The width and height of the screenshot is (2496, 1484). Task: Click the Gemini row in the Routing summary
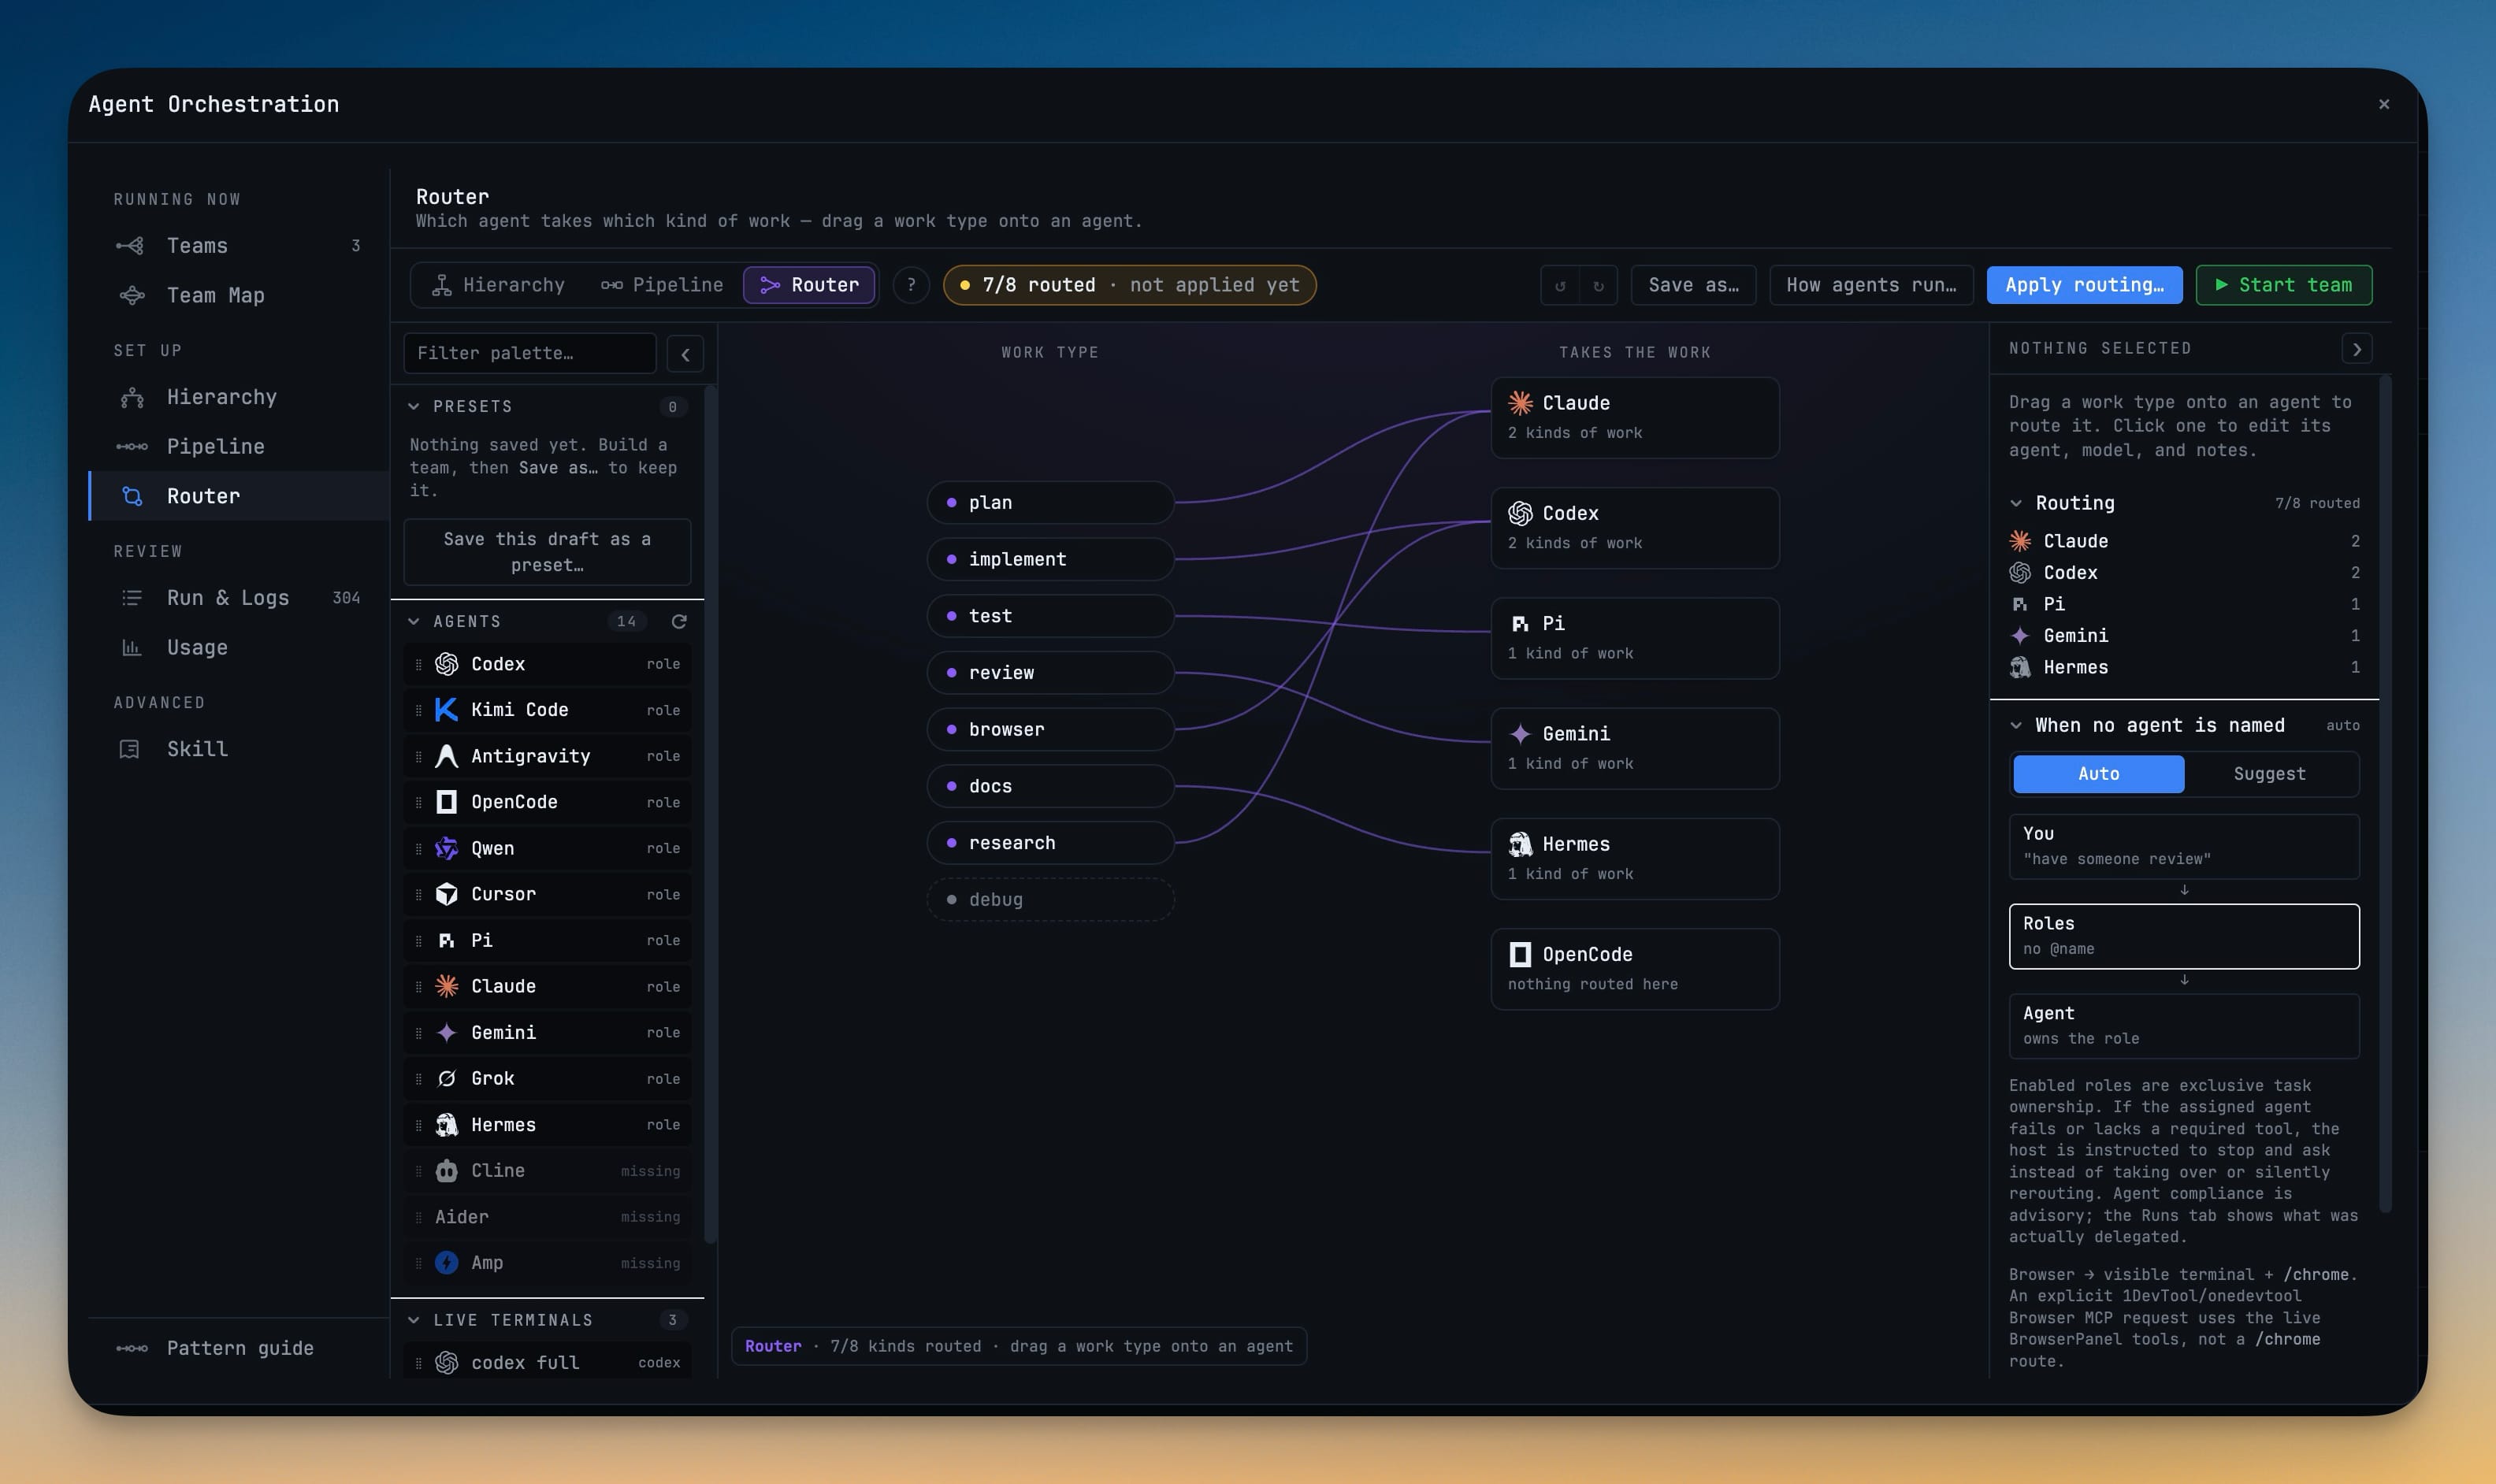coord(2184,636)
